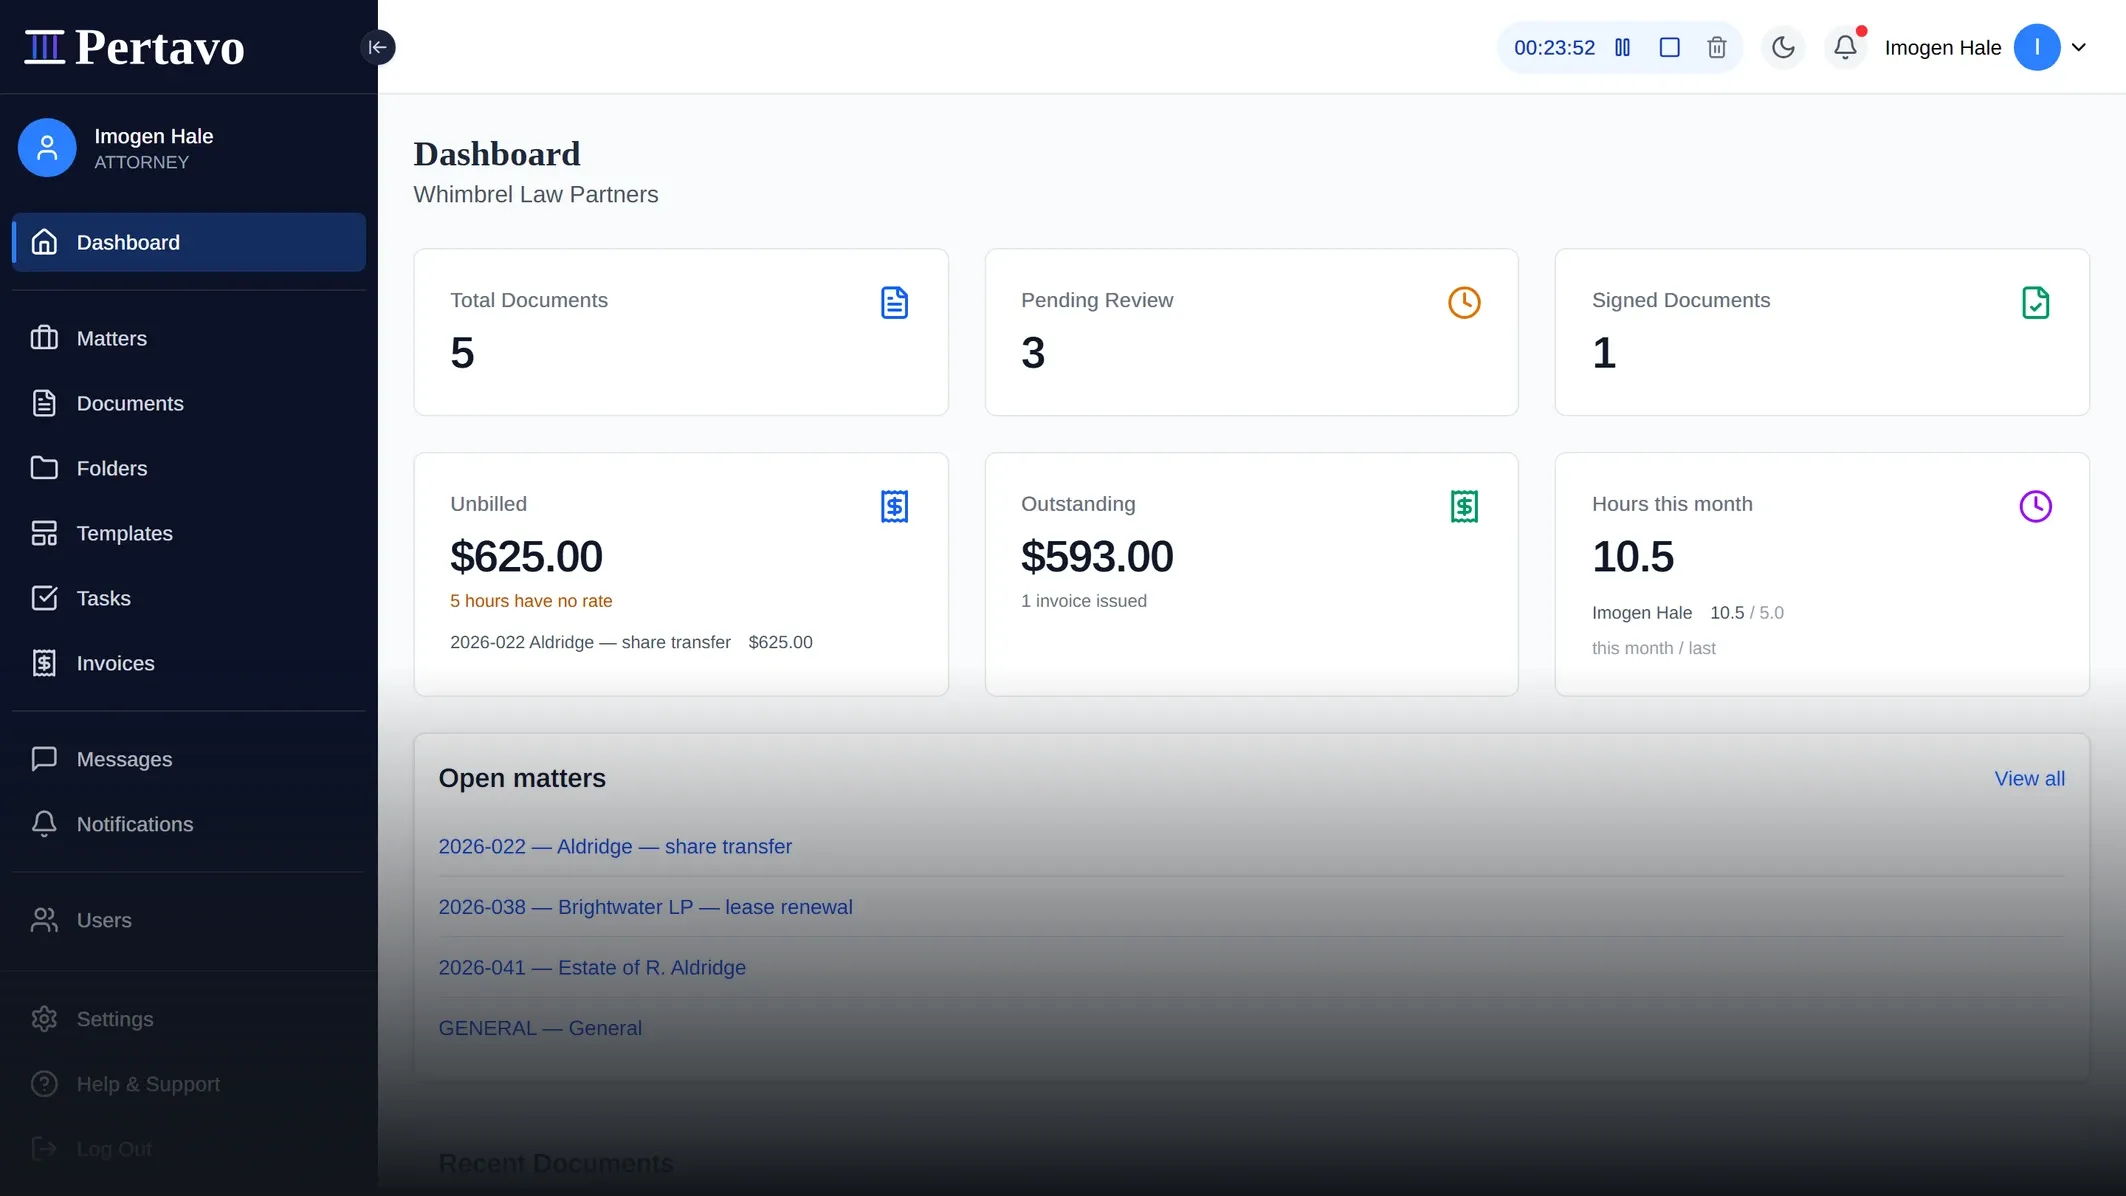
Task: Click '5 hours have no rate' warning
Action: click(531, 601)
